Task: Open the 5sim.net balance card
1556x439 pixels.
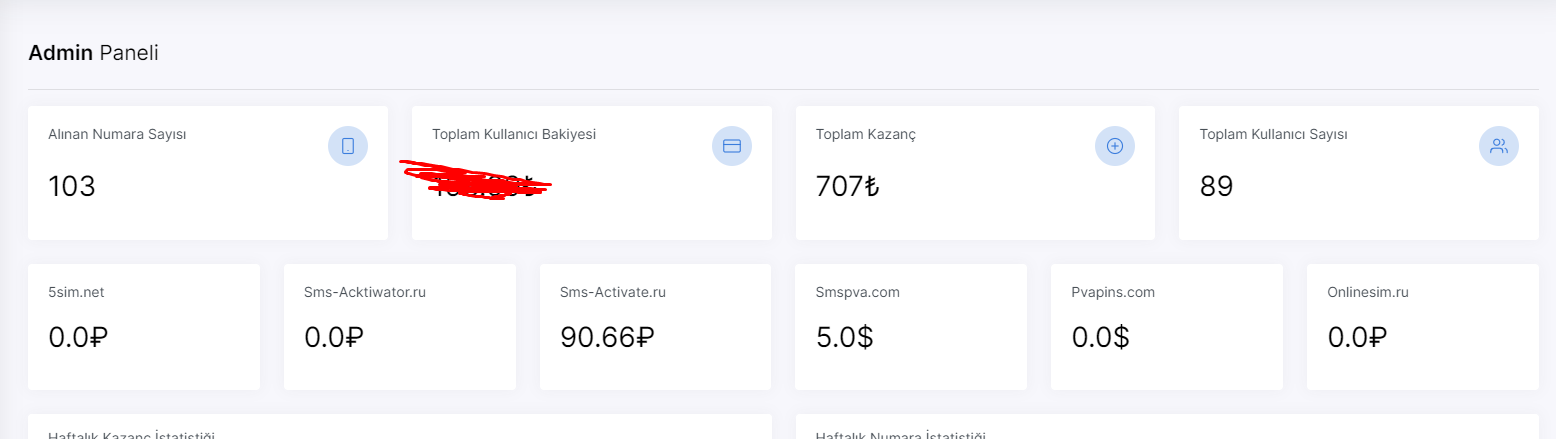Action: click(144, 327)
